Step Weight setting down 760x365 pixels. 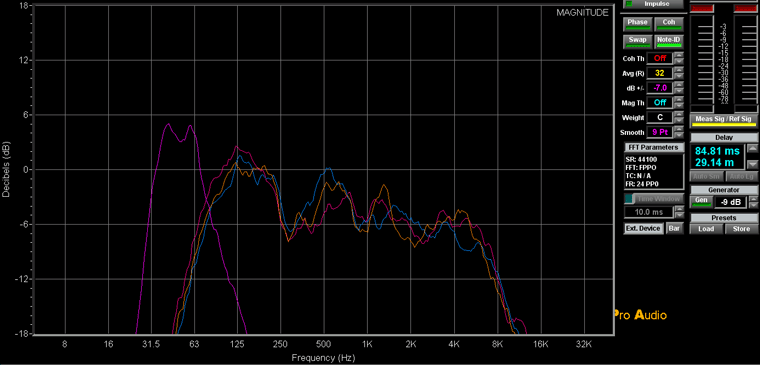click(x=679, y=121)
